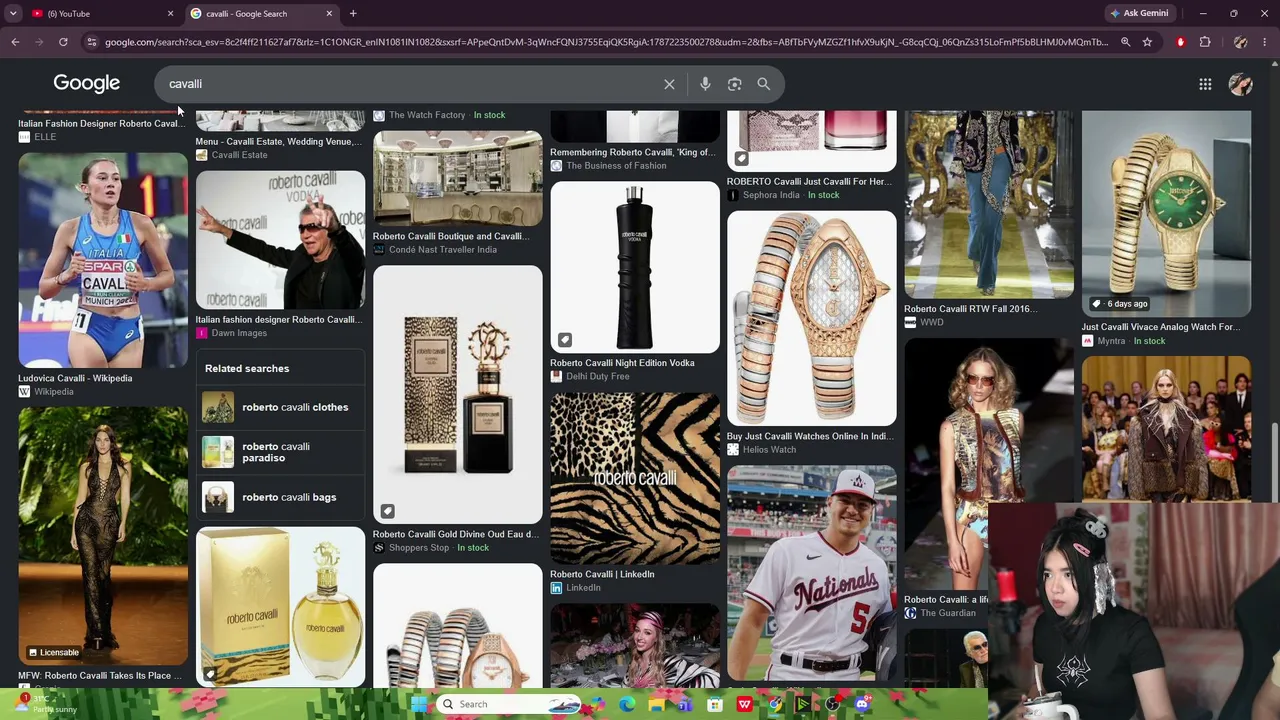Bookmark this page with the star
The image size is (1280, 720).
[x=1147, y=42]
